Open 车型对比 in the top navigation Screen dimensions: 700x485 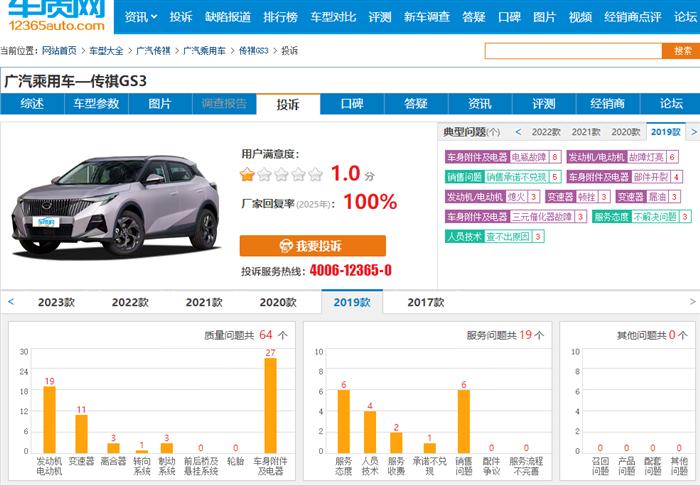(333, 17)
